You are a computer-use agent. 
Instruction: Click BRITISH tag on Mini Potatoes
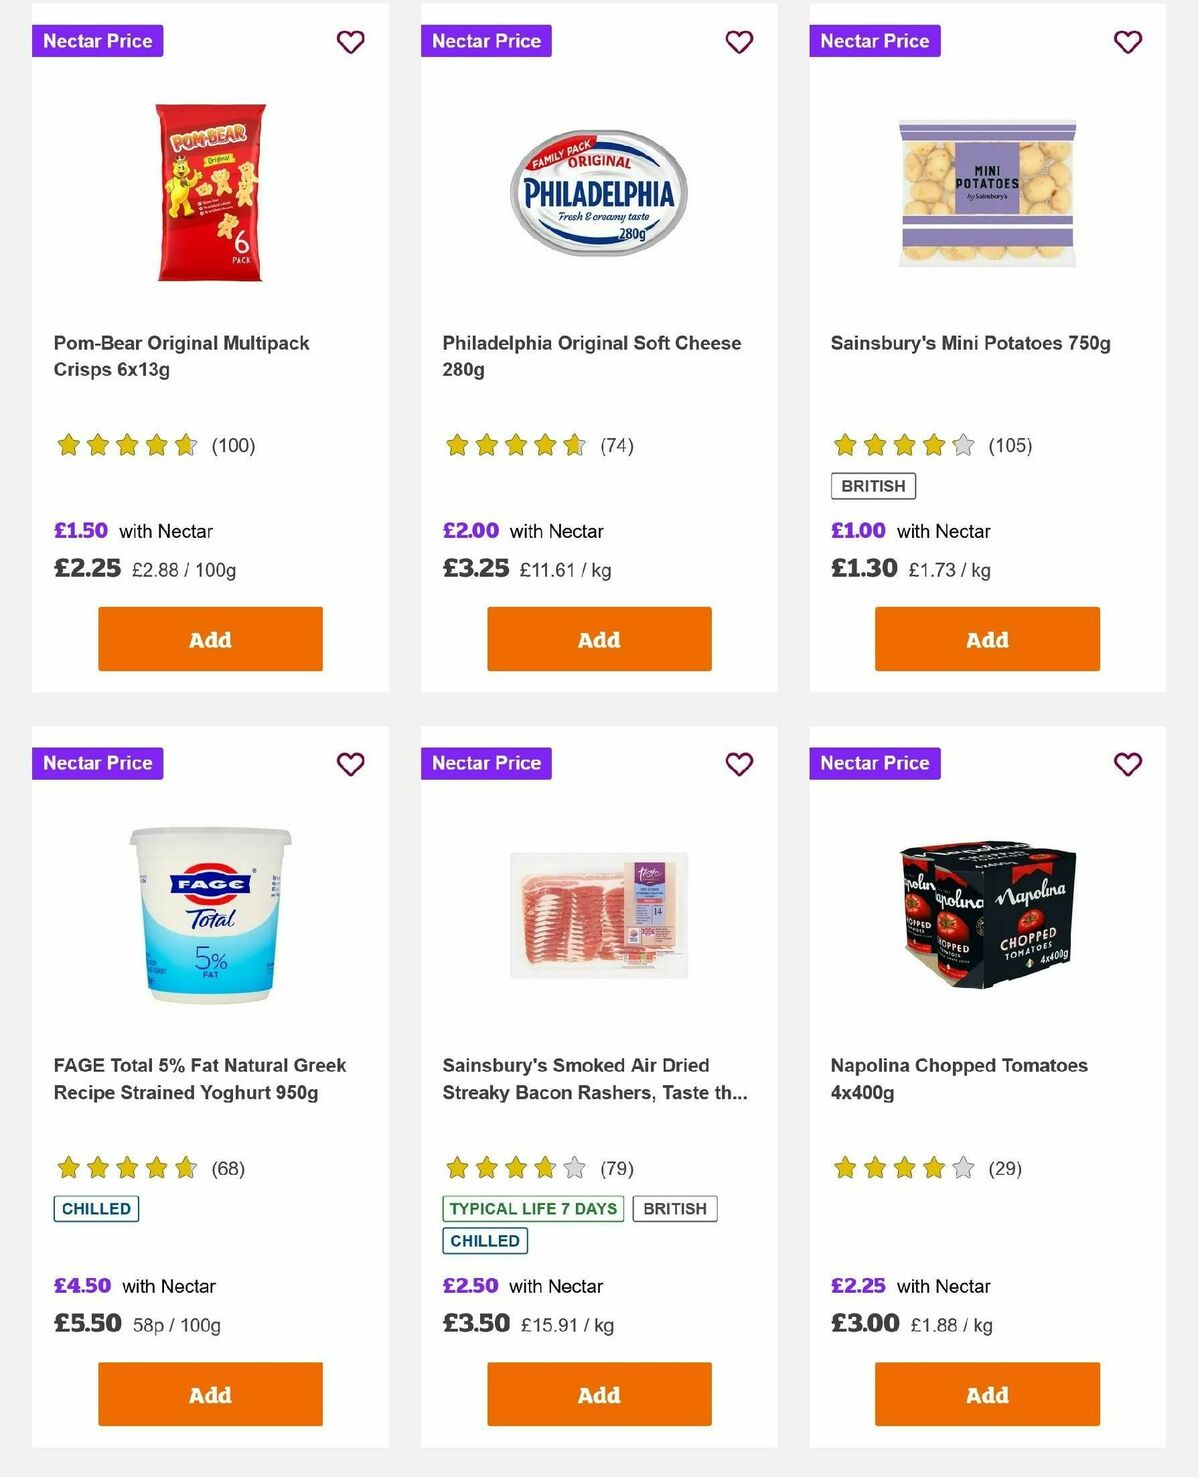pos(873,485)
